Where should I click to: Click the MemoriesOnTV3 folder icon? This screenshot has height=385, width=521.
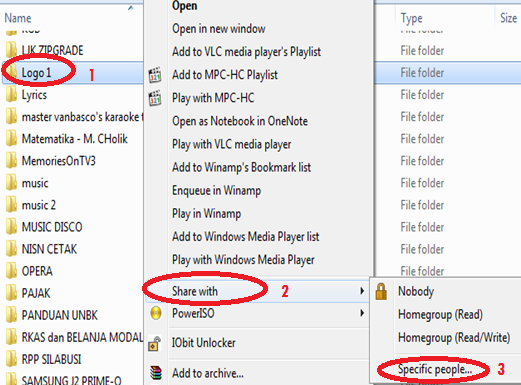point(11,160)
